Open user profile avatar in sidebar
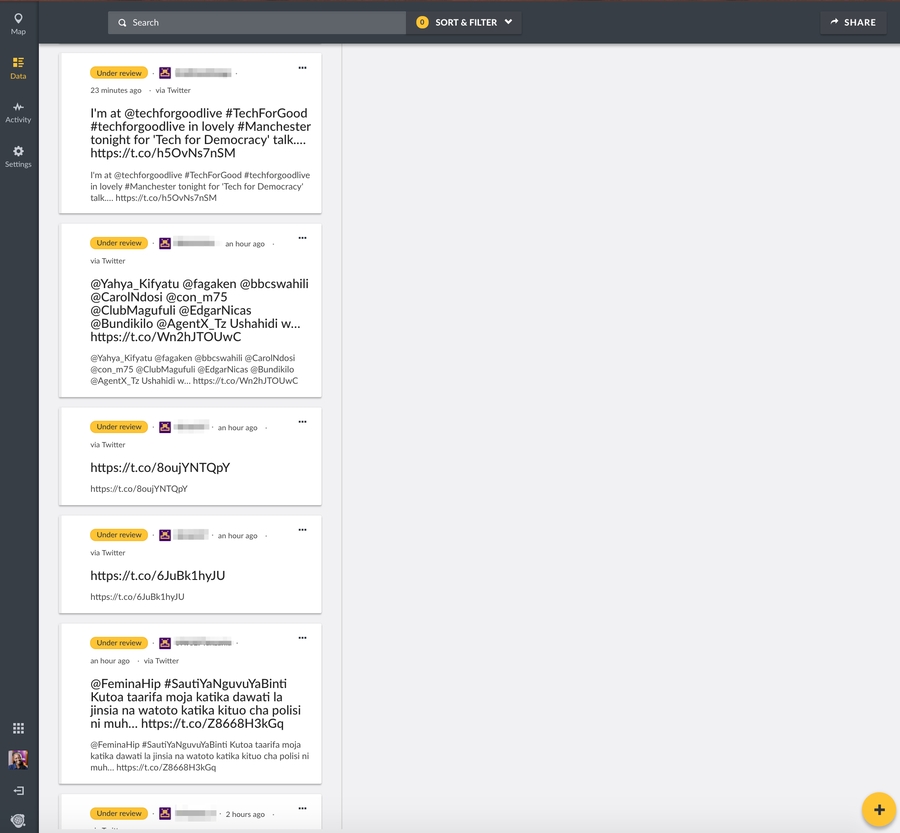Screen dimensions: 900x833 [x=18, y=760]
